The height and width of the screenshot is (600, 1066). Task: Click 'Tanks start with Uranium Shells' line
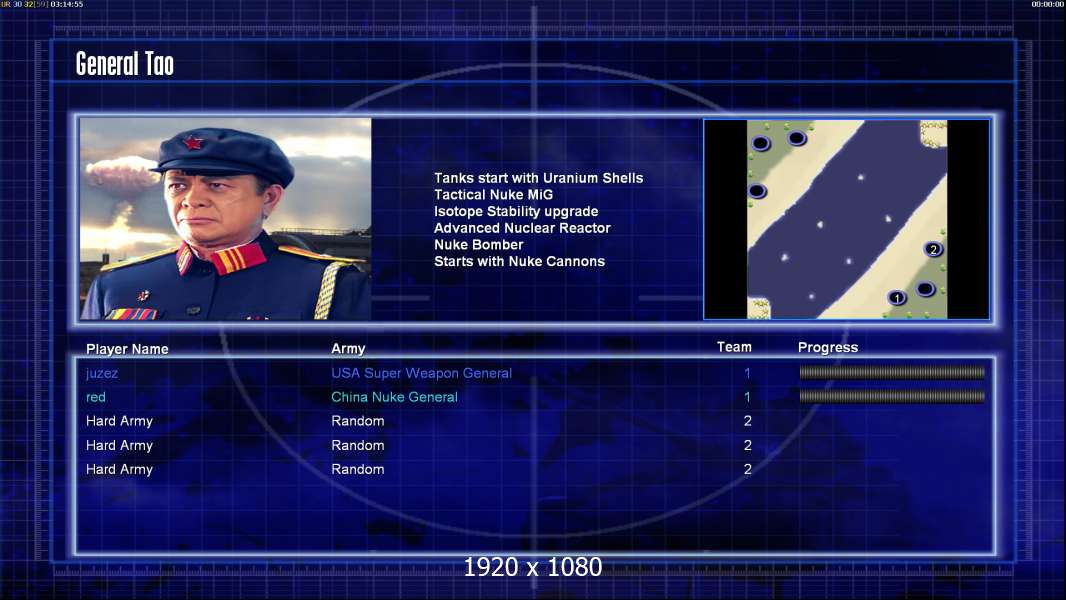click(x=538, y=178)
